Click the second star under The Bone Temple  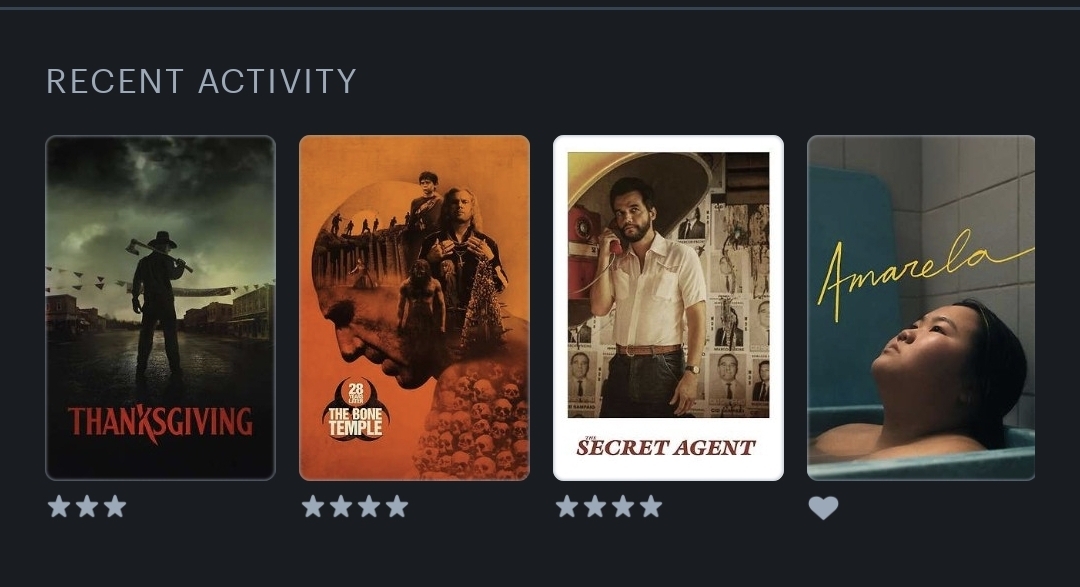pos(341,506)
